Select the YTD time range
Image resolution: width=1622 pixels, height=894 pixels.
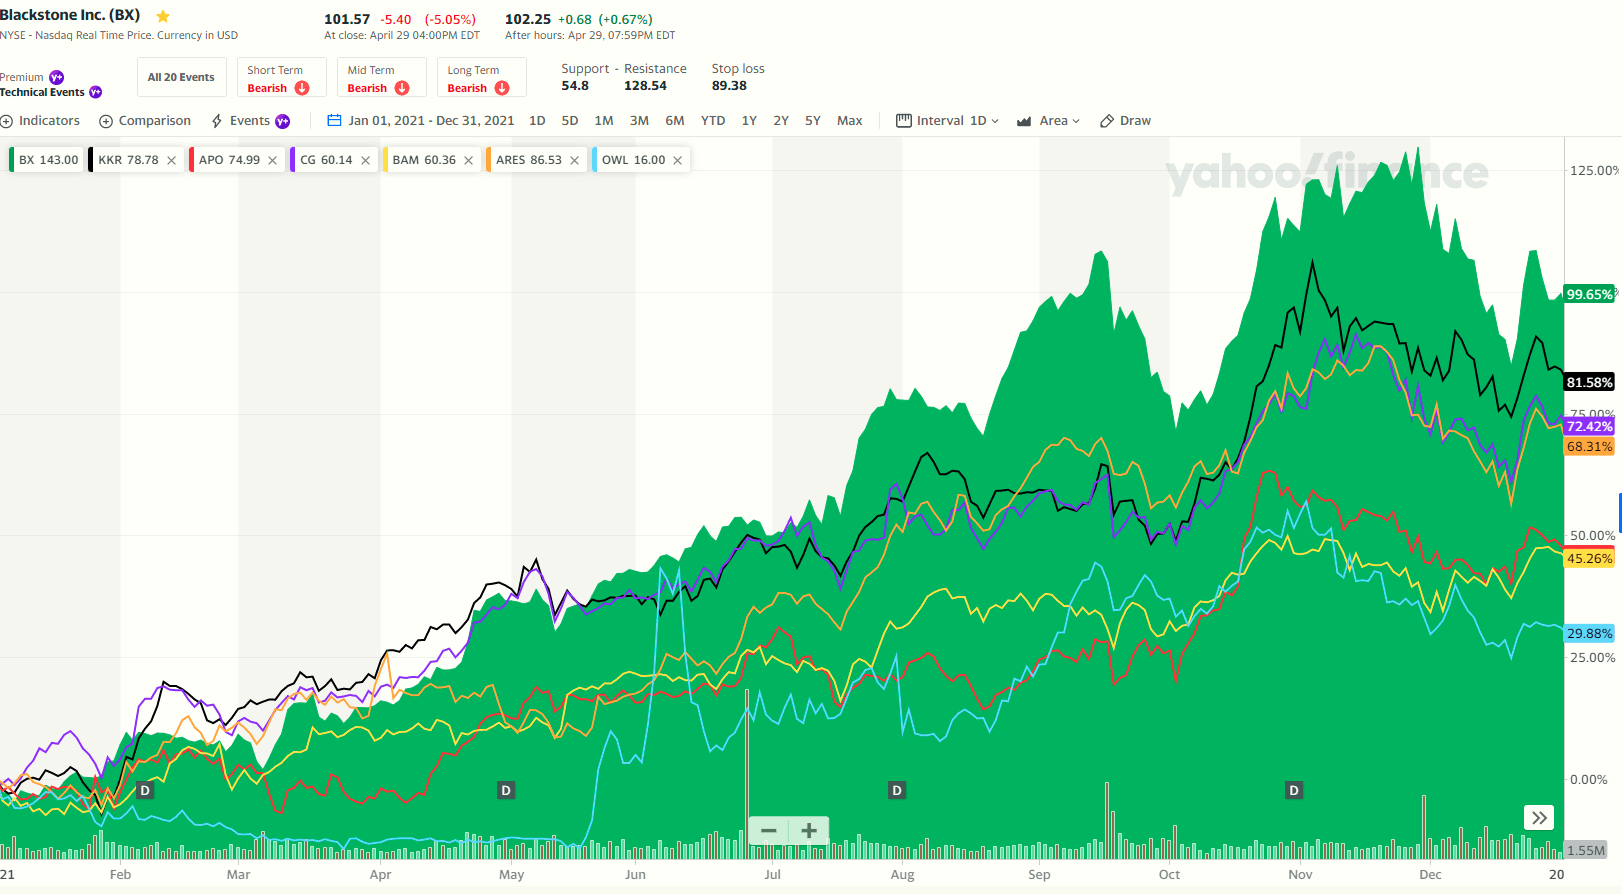coord(713,121)
